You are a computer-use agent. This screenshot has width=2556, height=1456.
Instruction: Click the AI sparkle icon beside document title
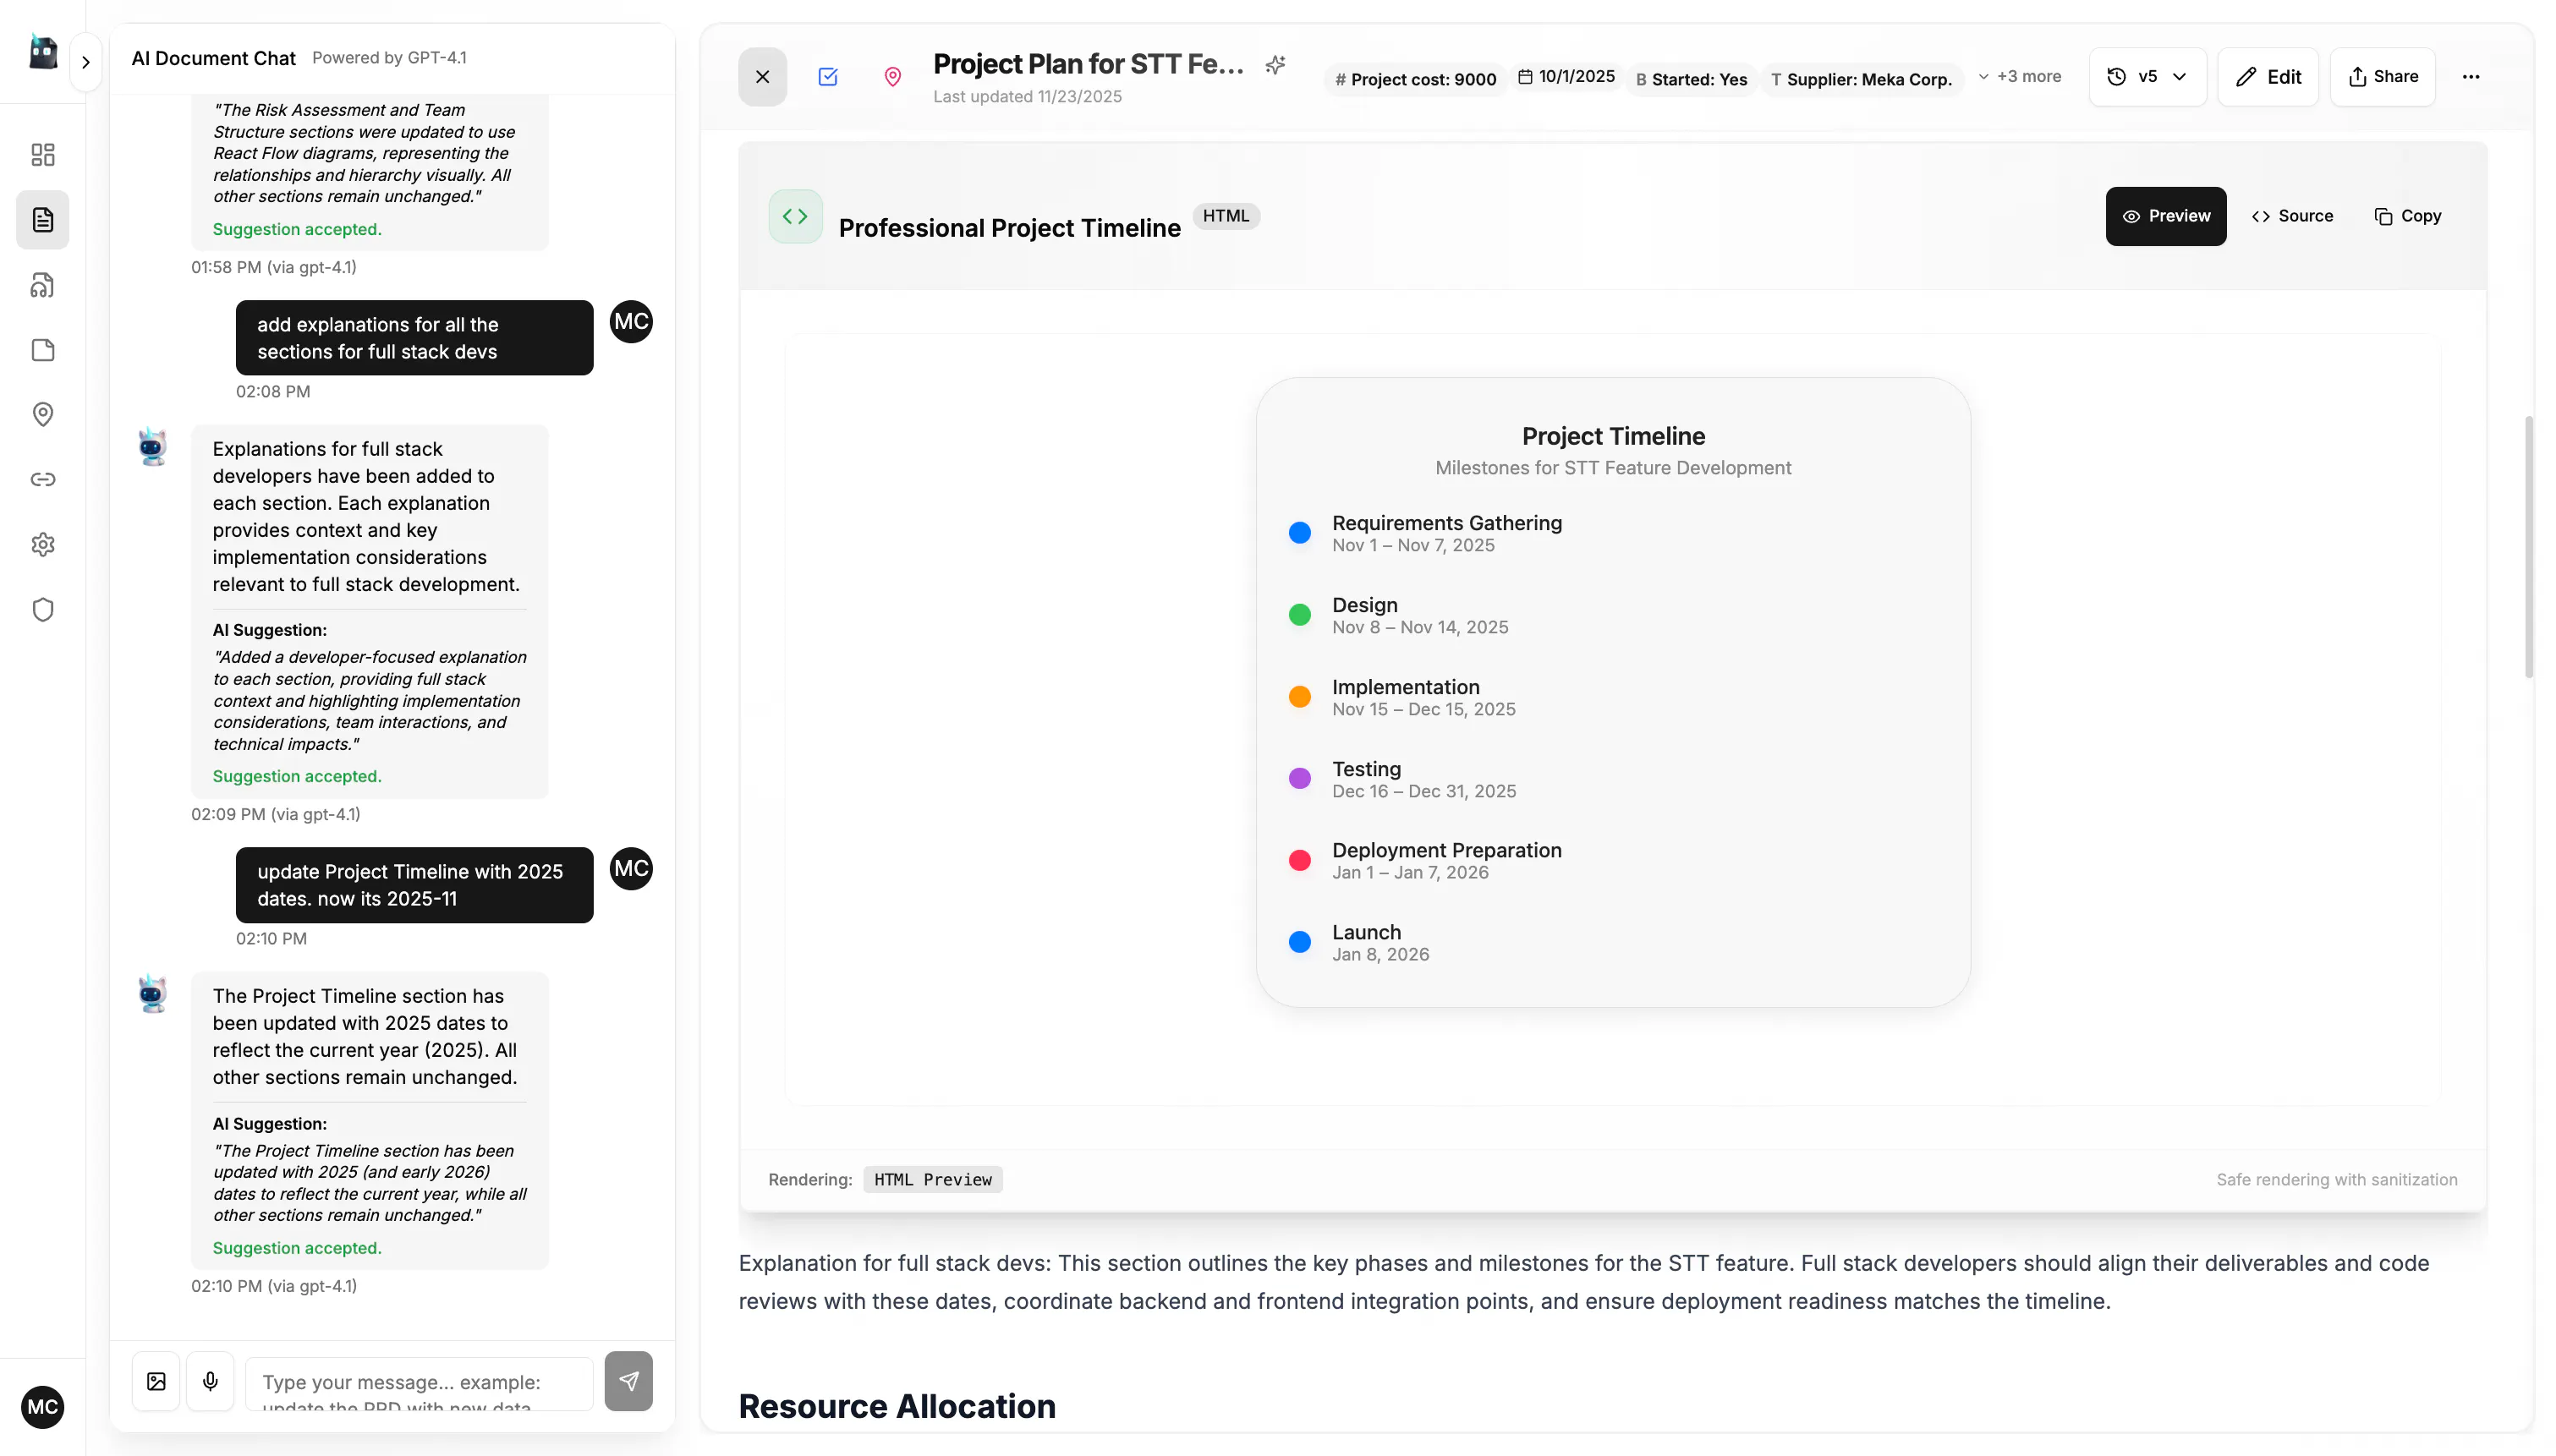pos(1275,65)
